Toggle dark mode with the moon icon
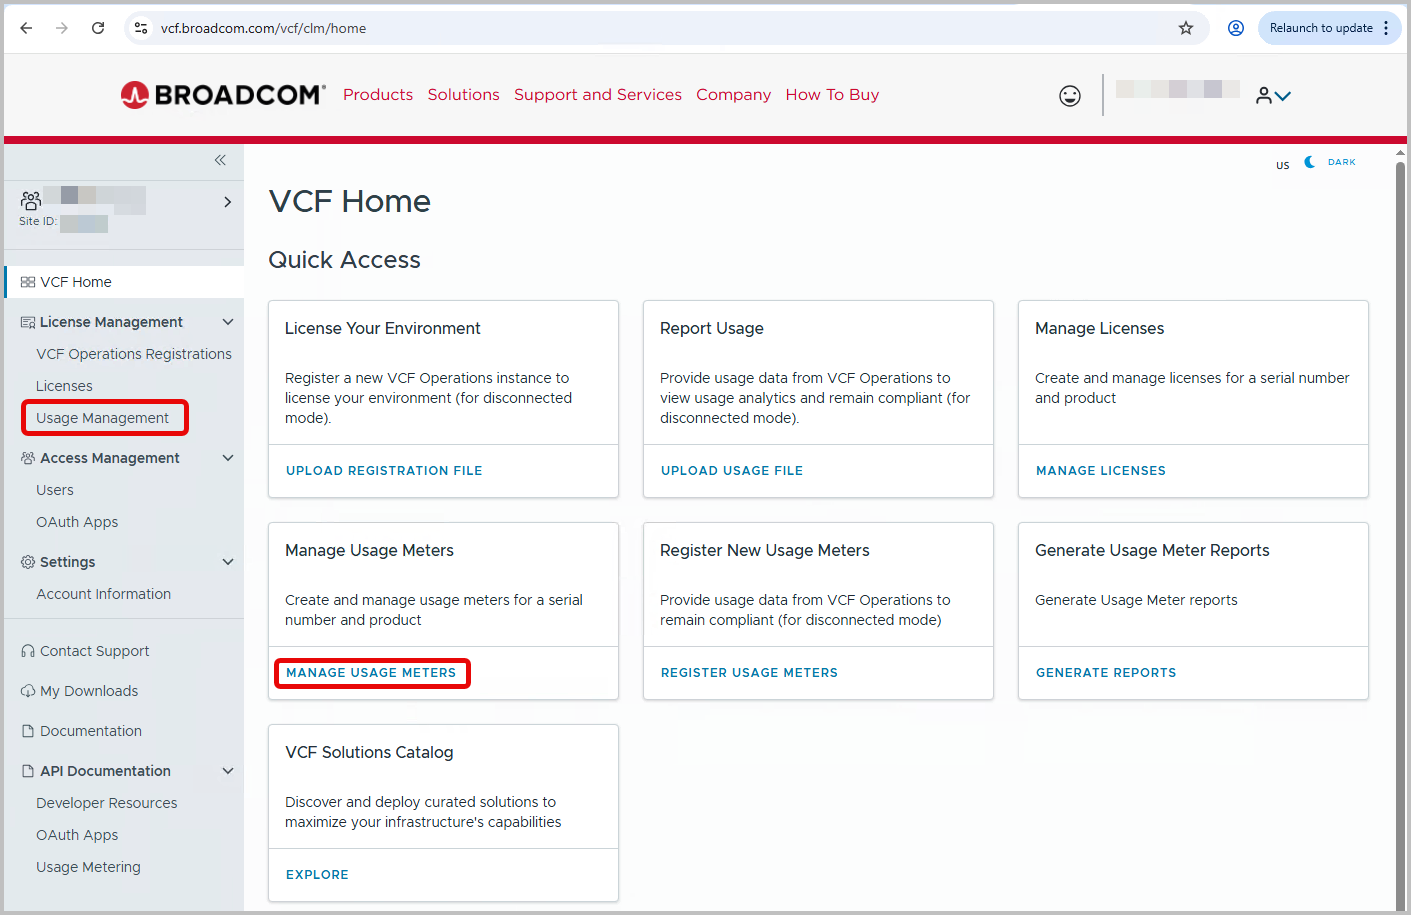1411x915 pixels. (1310, 162)
